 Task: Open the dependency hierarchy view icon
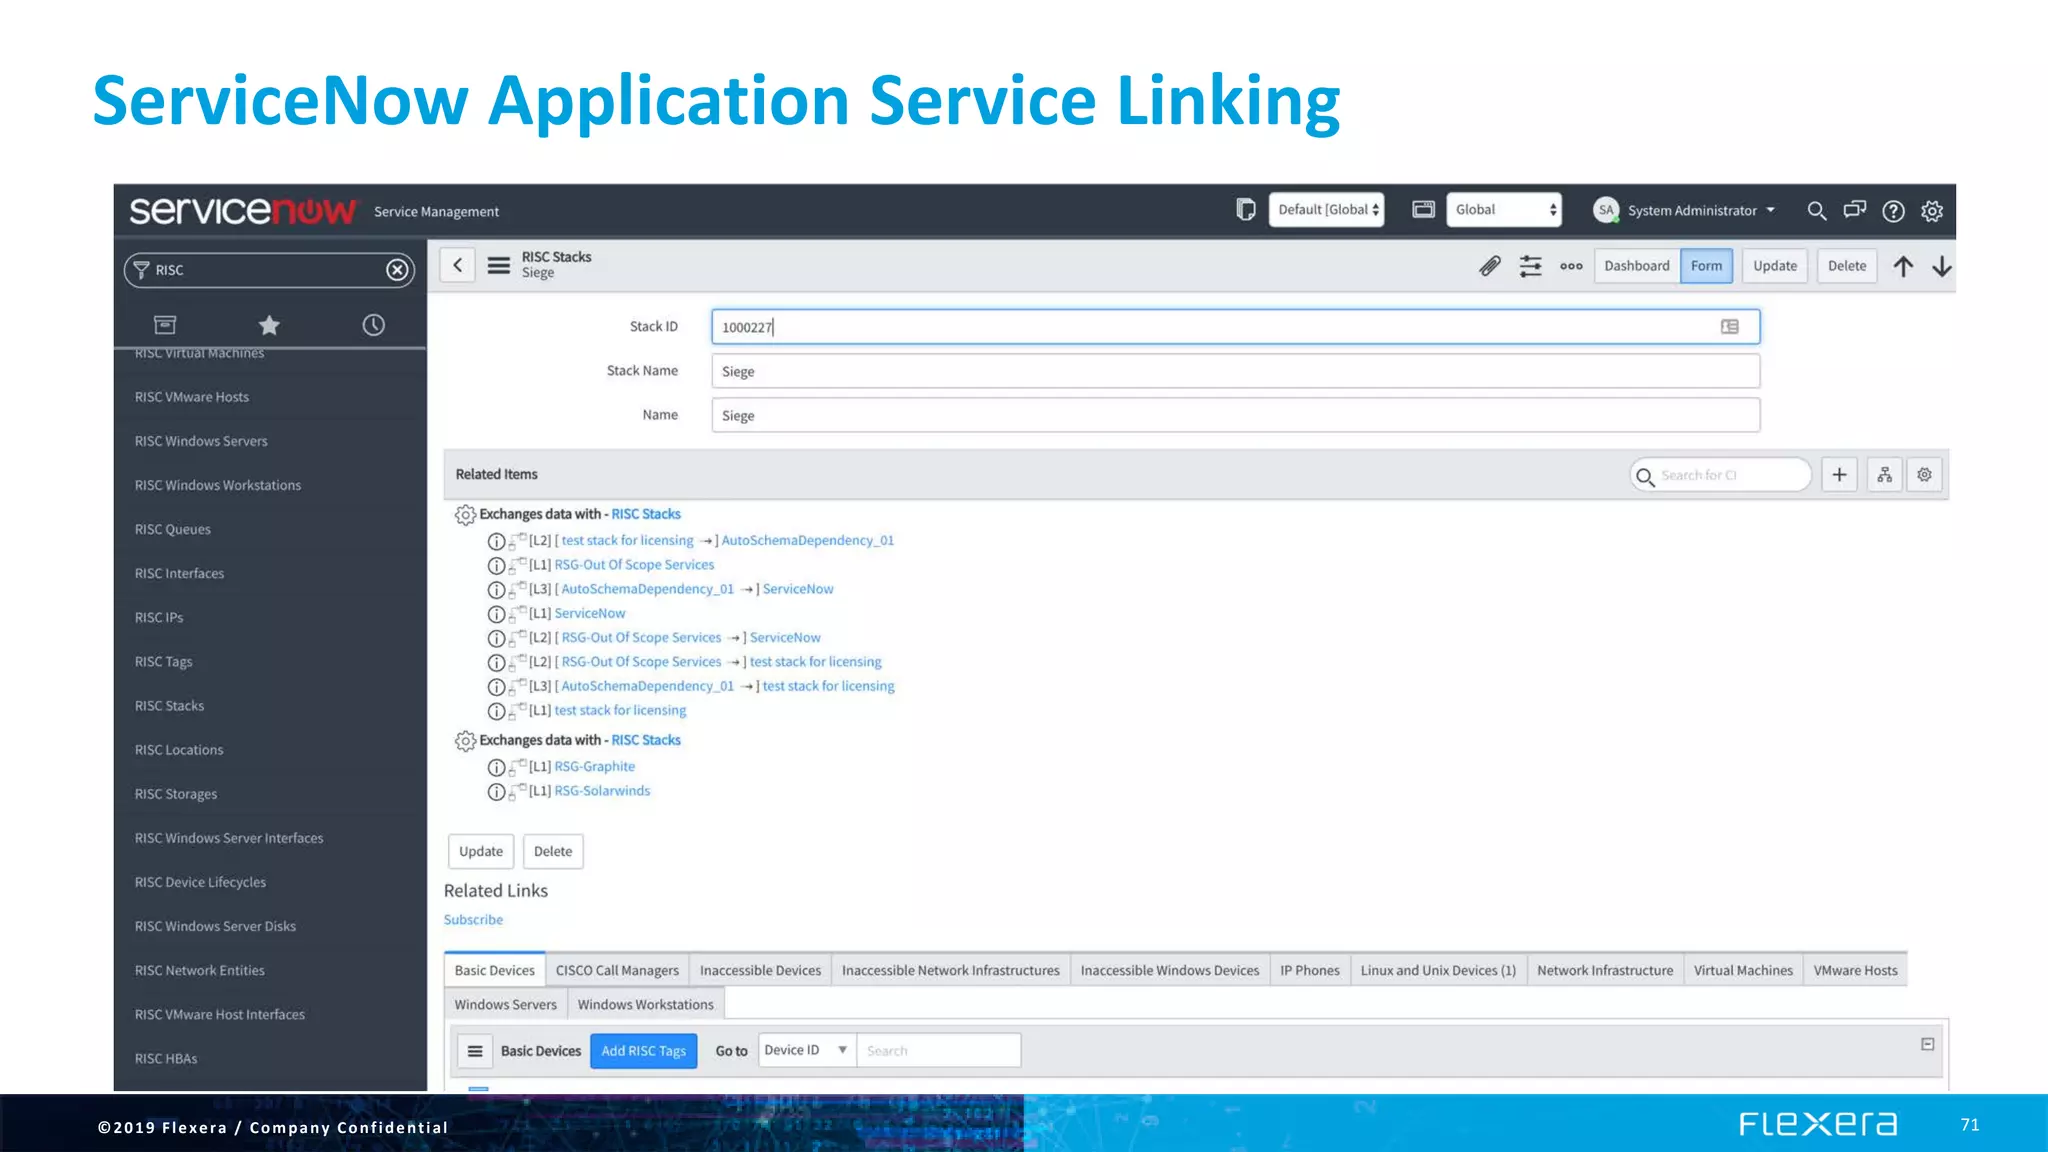[x=1884, y=475]
